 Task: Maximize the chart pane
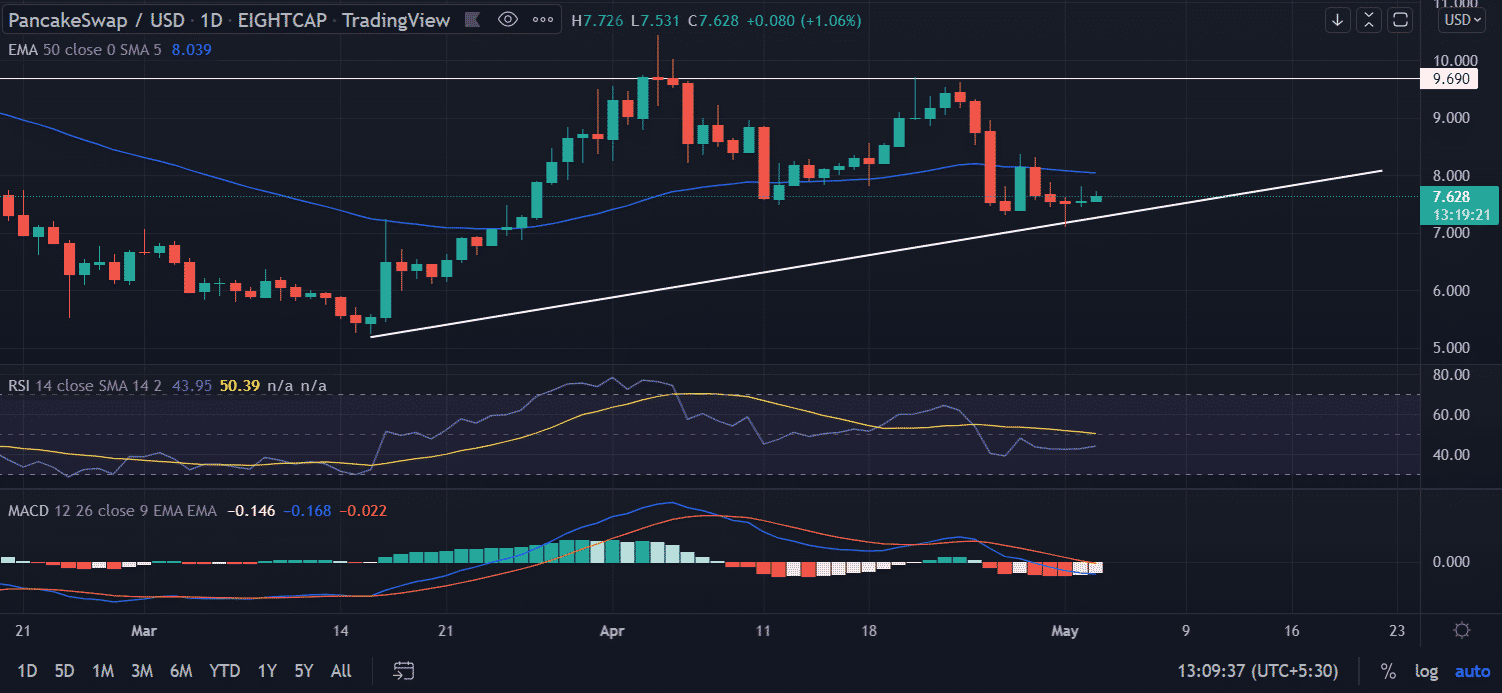coord(1401,20)
